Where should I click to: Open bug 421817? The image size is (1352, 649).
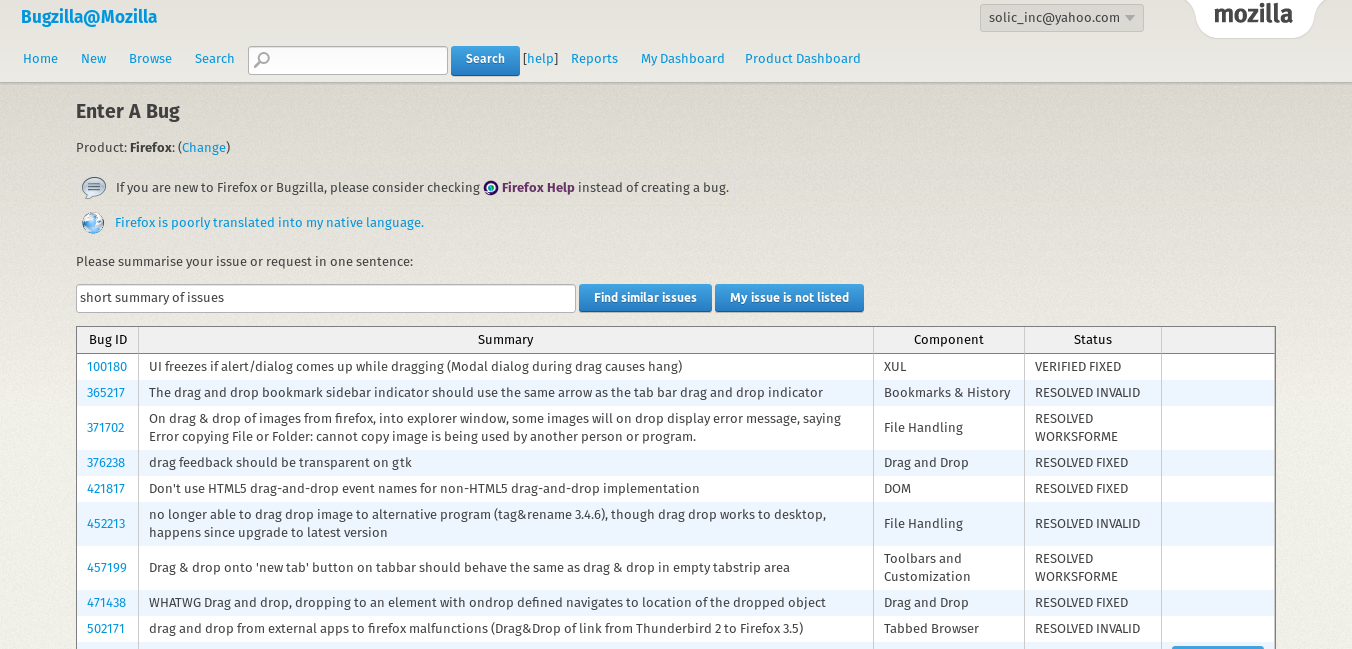pos(106,489)
